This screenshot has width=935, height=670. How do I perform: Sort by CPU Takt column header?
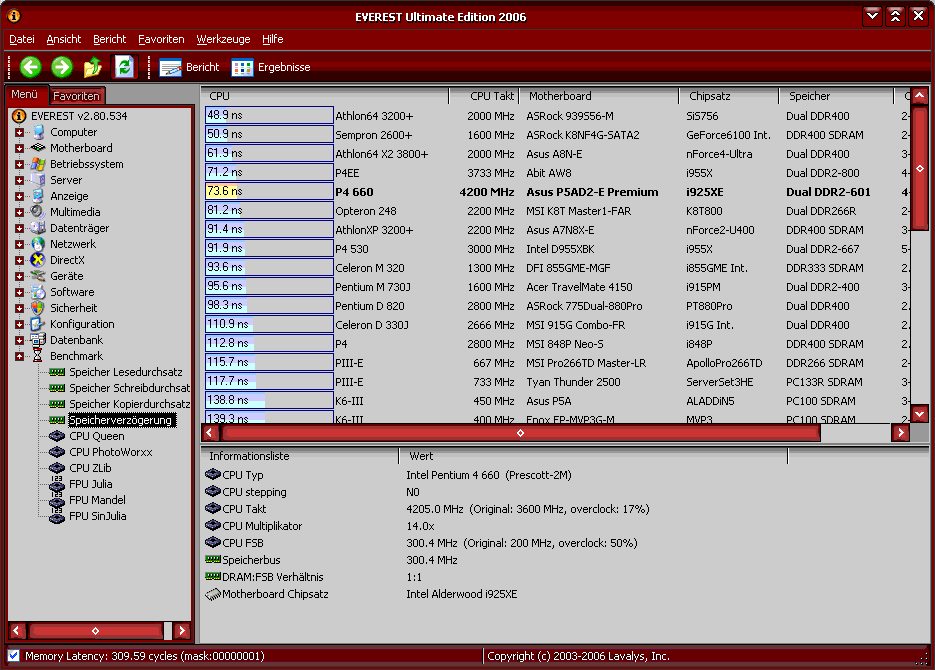click(x=484, y=96)
